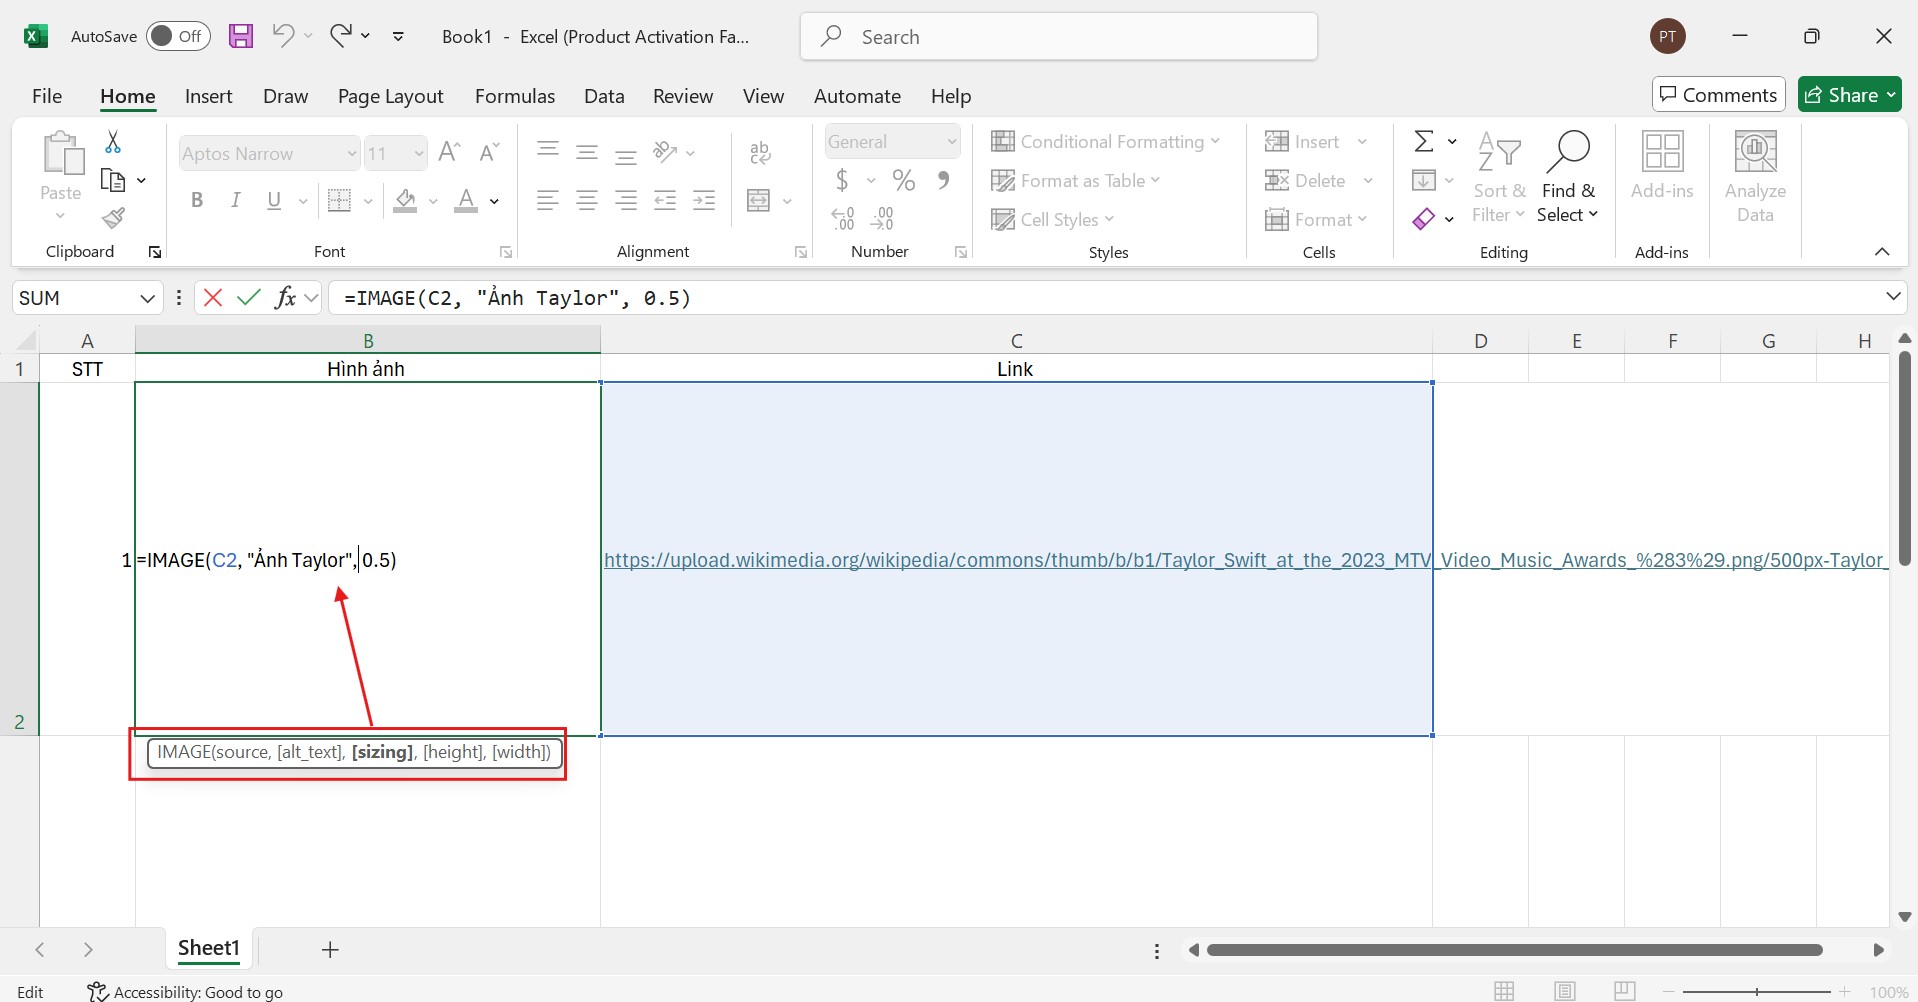
Task: Click the Cut scissors icon
Action: pyautogui.click(x=113, y=142)
